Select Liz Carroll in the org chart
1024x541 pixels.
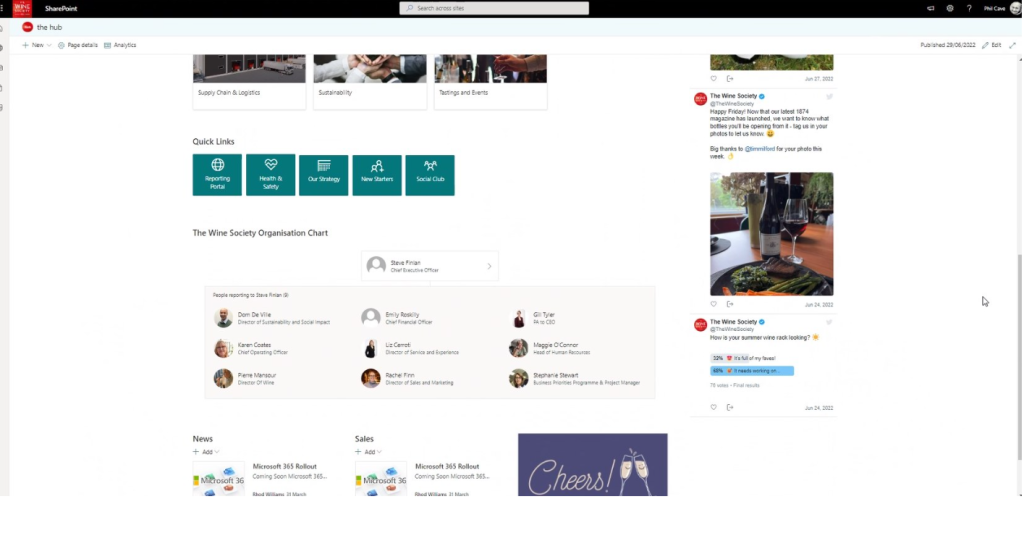(410, 348)
